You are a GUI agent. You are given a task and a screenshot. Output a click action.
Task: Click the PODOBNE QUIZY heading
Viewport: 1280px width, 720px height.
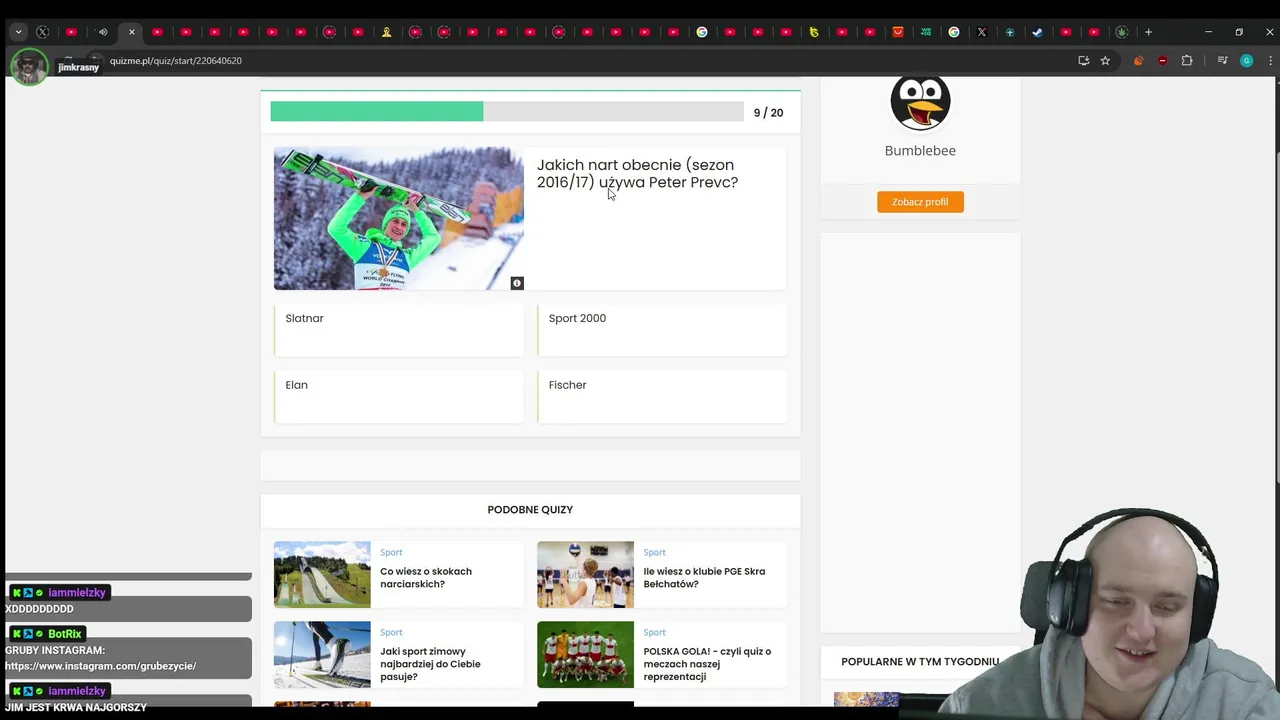point(530,510)
